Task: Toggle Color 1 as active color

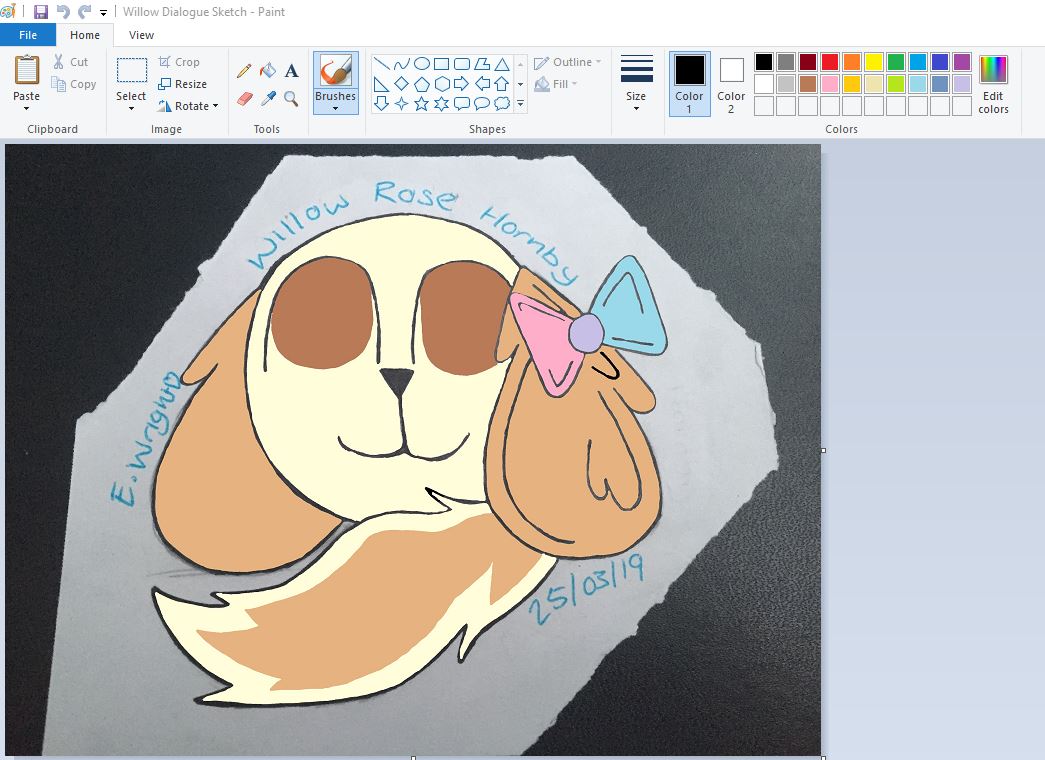Action: pos(689,83)
